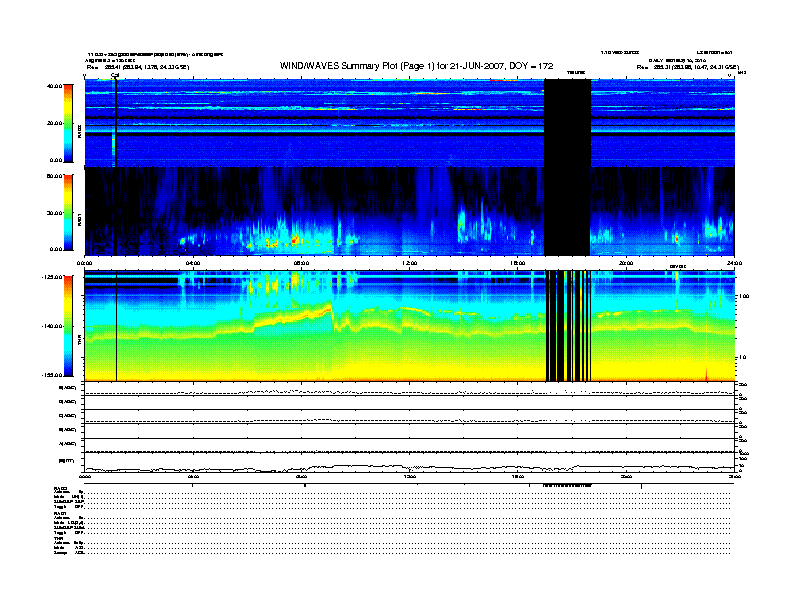Click the 10 tick on TNR right axis
This screenshot has width=792, height=612.
pos(742,358)
